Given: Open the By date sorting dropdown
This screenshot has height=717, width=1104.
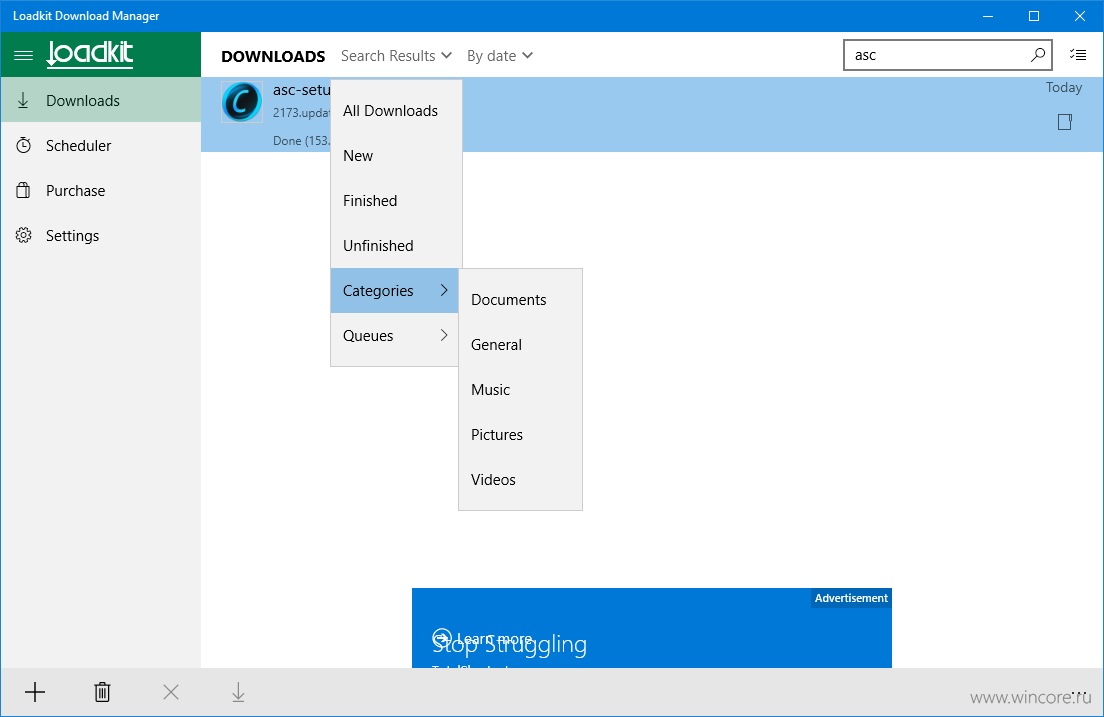Looking at the screenshot, I should [x=499, y=56].
